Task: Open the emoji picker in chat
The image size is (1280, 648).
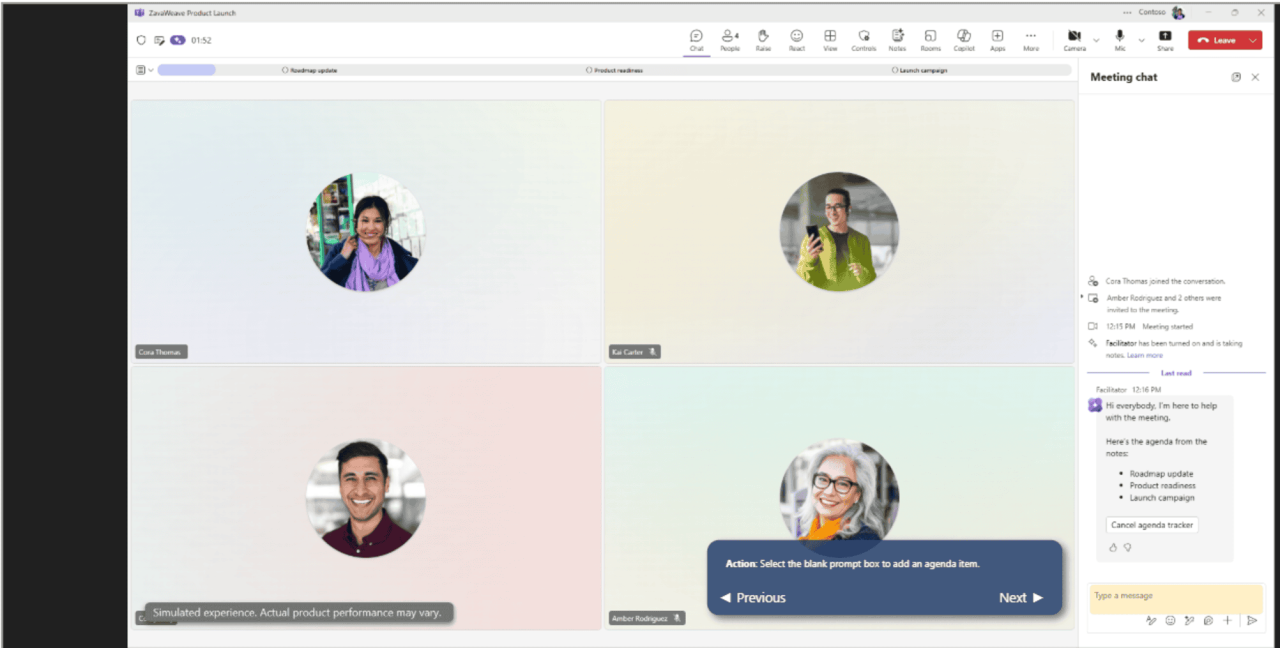Action: pos(1169,621)
